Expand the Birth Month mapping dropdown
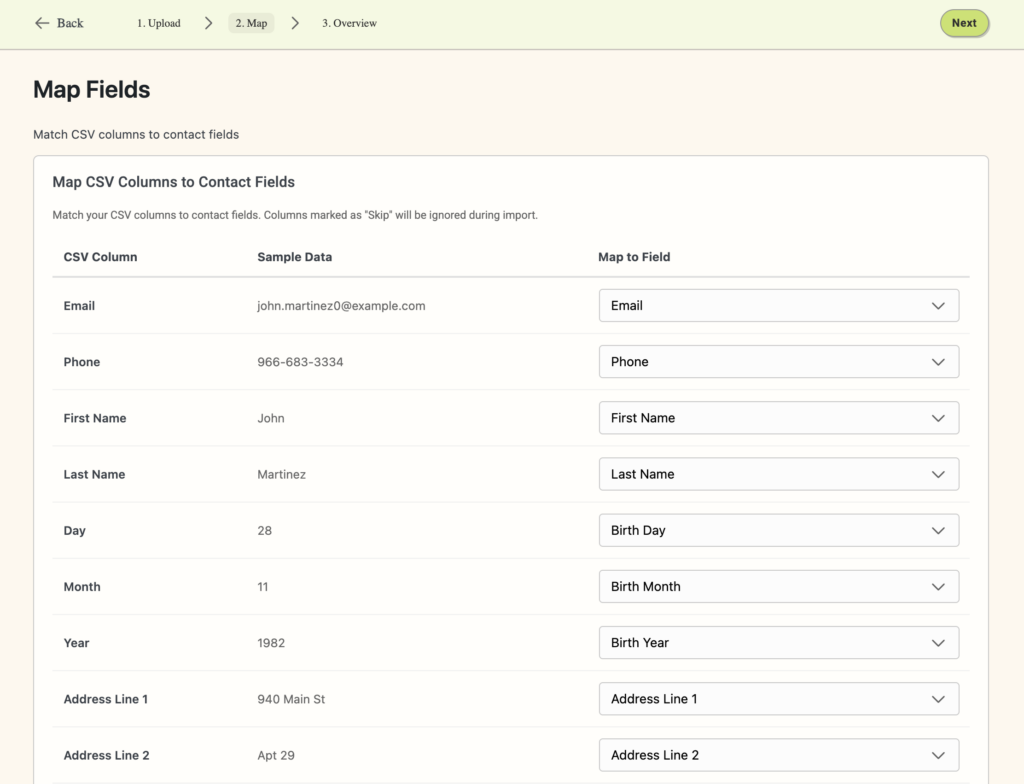 click(x=778, y=587)
